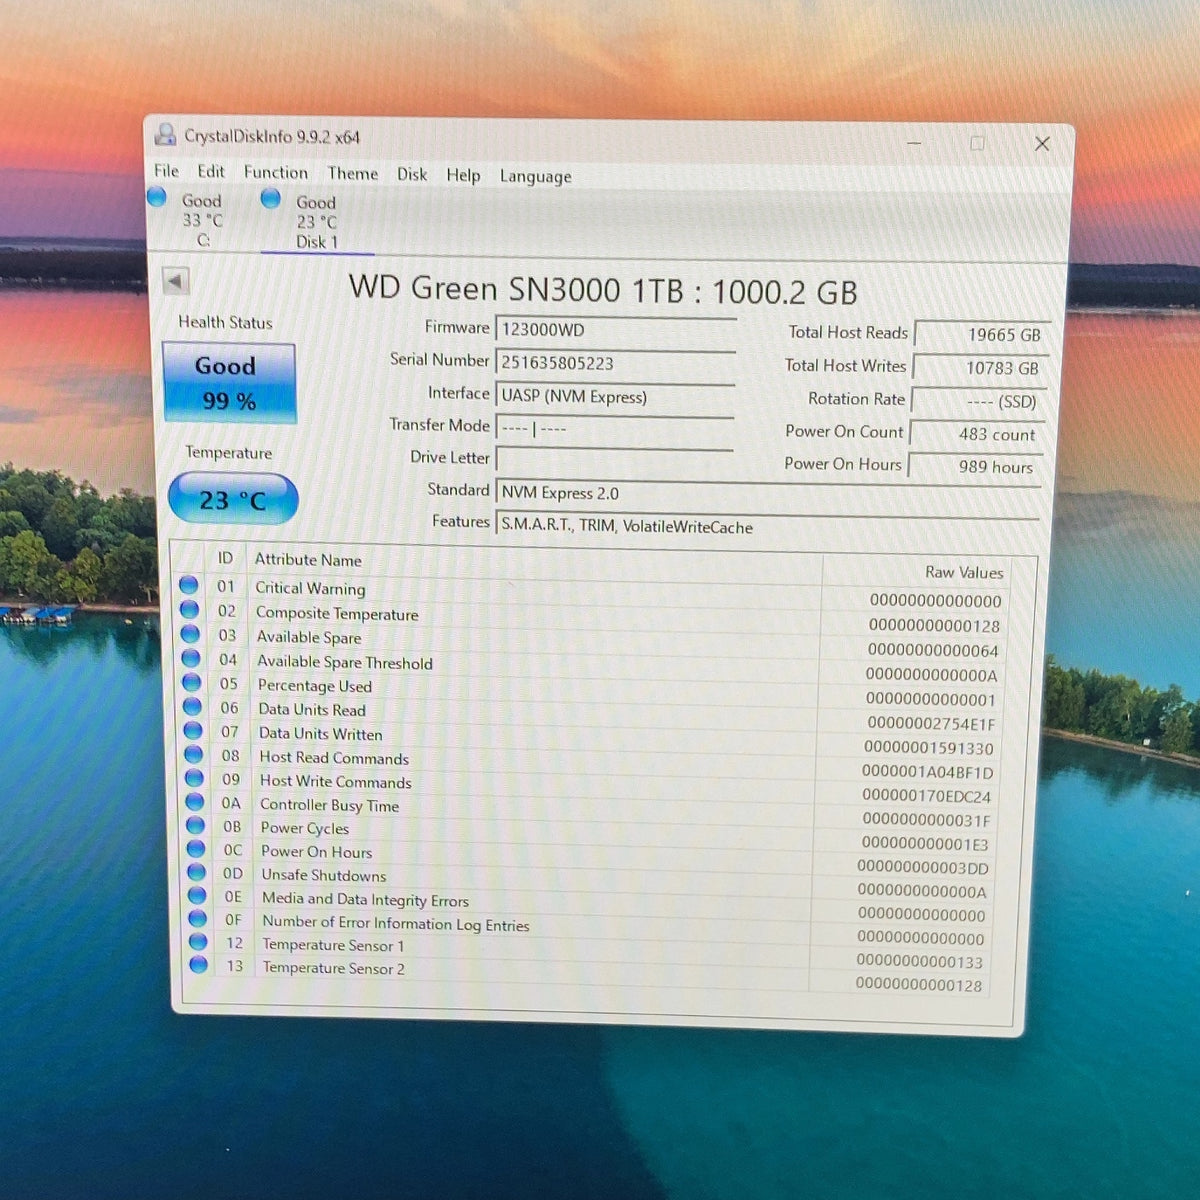The height and width of the screenshot is (1200, 1200).
Task: Click the blue status orb for Disk 1
Action: 270,198
